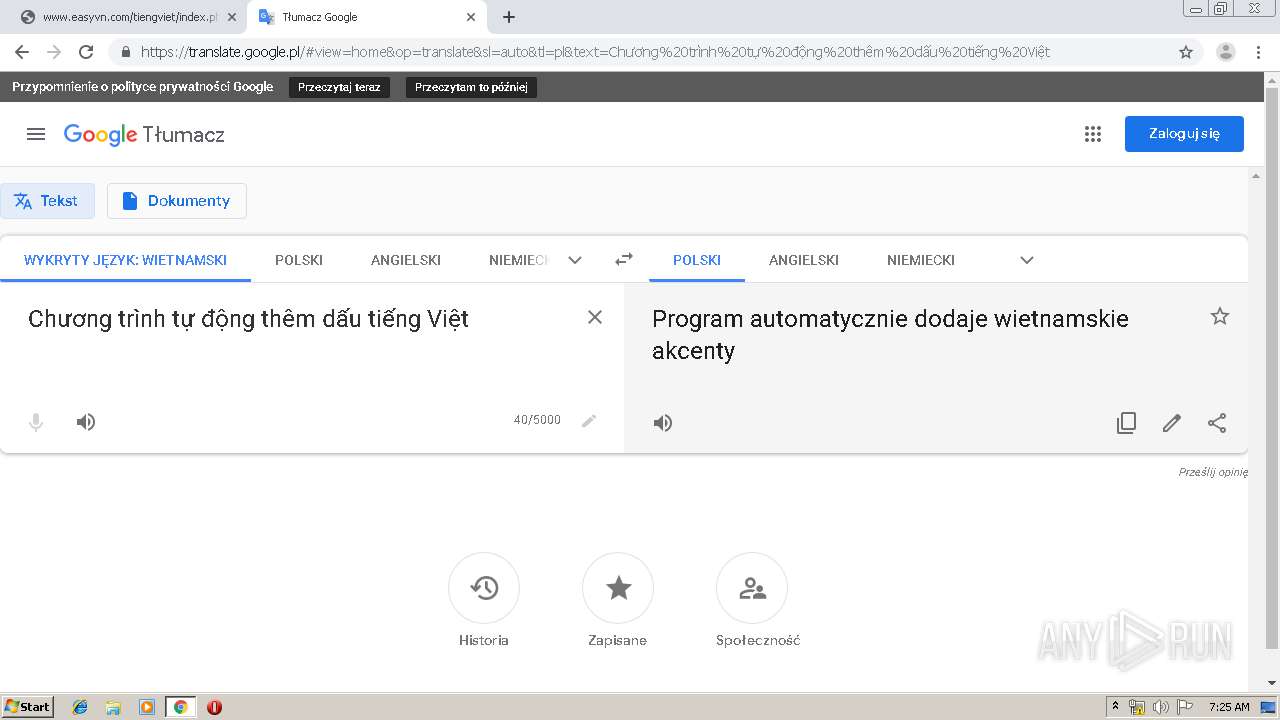Open Chrome's three-dot menu
This screenshot has height=720, width=1280.
(1258, 52)
